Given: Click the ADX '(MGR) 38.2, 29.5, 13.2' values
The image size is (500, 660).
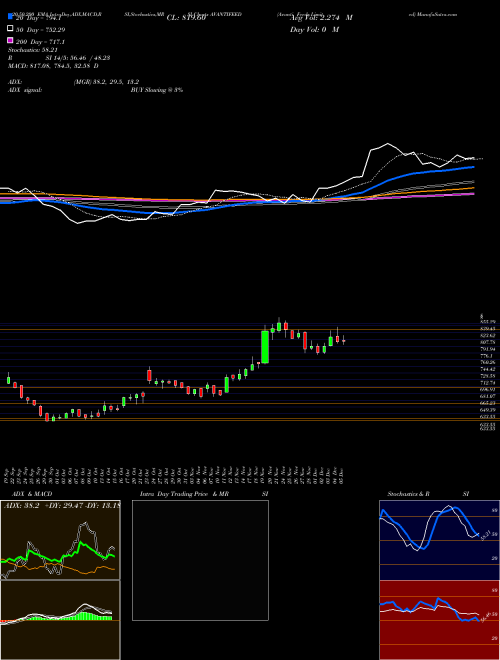Looking at the screenshot, I should [106, 82].
